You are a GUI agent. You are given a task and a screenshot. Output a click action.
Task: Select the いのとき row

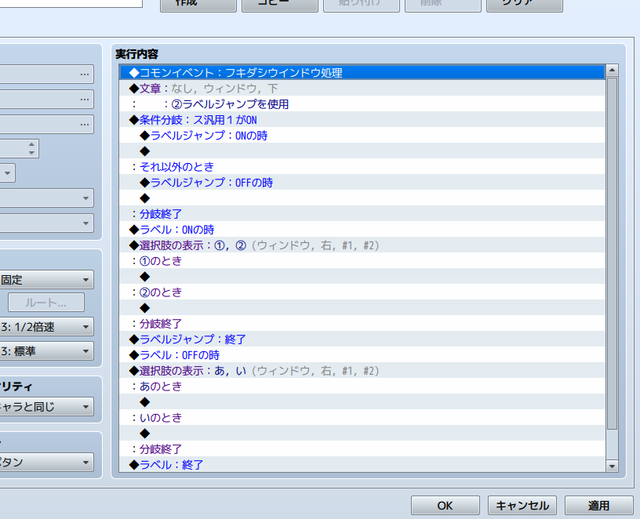[362, 417]
